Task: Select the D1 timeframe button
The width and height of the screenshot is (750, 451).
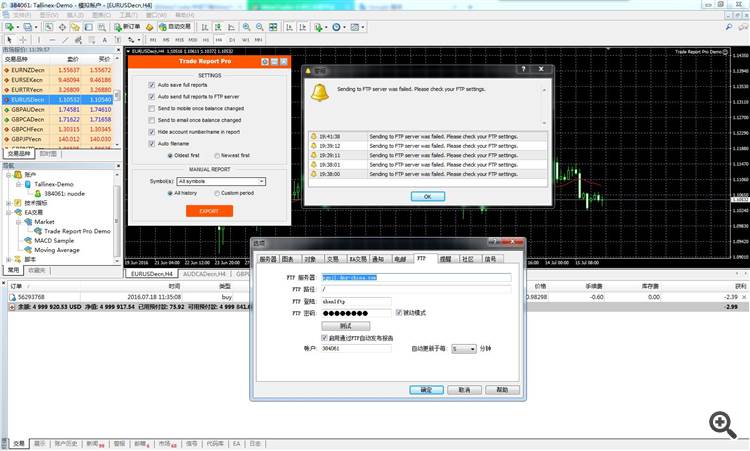Action: (232, 40)
